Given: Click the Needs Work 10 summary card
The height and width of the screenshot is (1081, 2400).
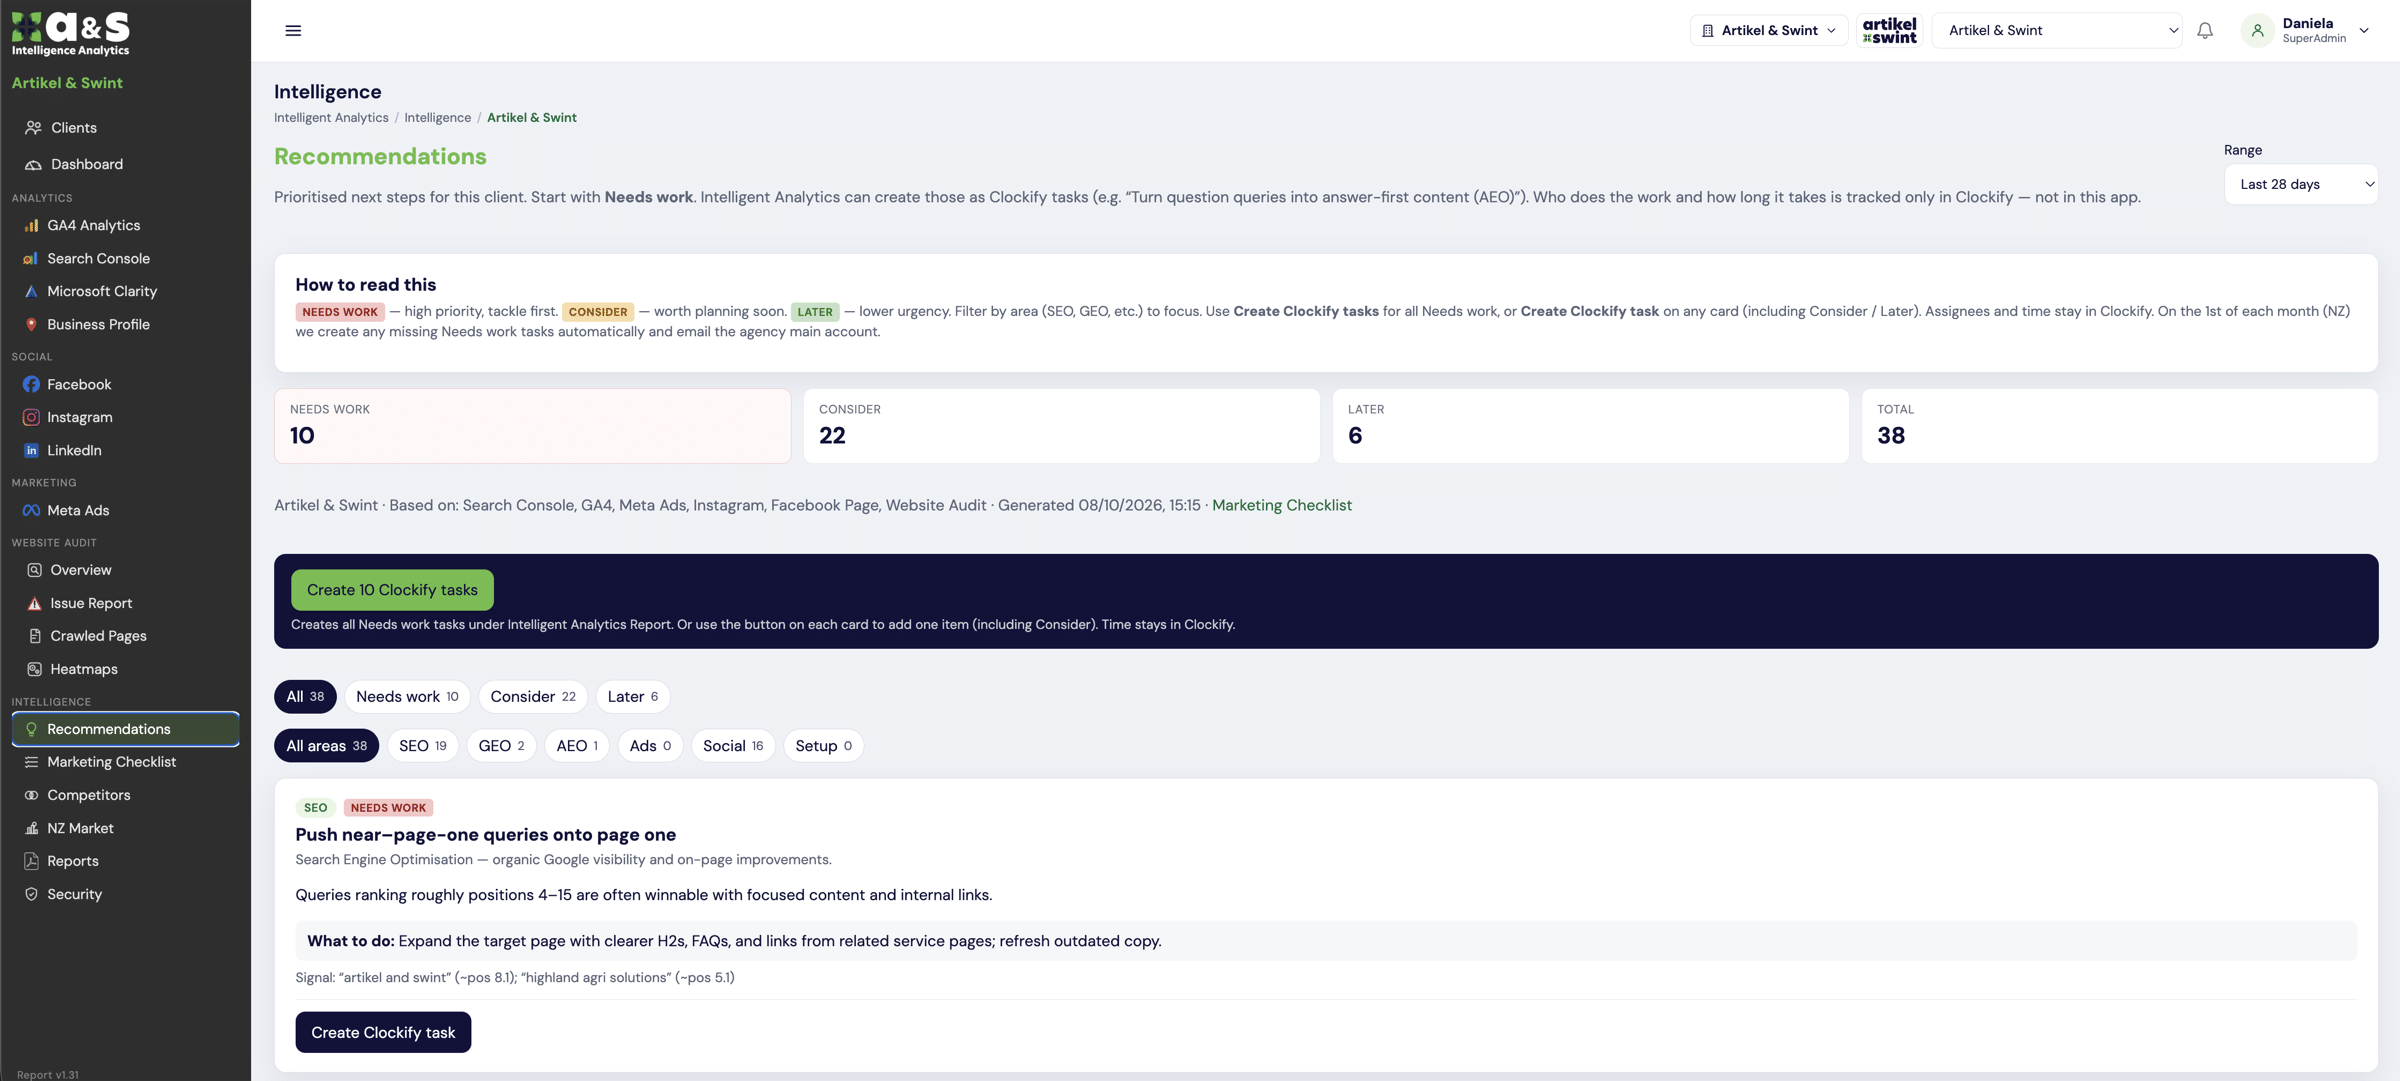Looking at the screenshot, I should point(532,426).
